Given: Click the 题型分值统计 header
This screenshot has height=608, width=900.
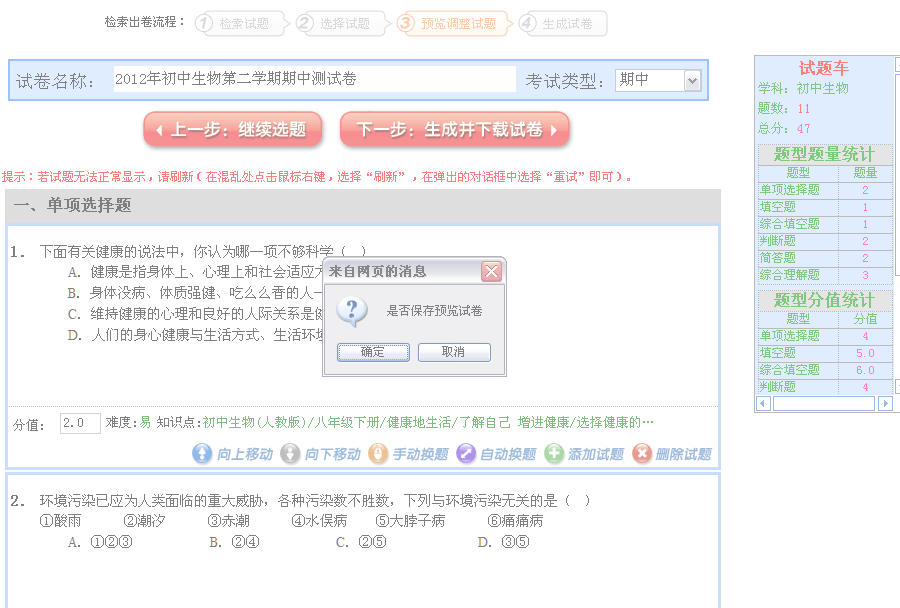Looking at the screenshot, I should pyautogui.click(x=824, y=300).
